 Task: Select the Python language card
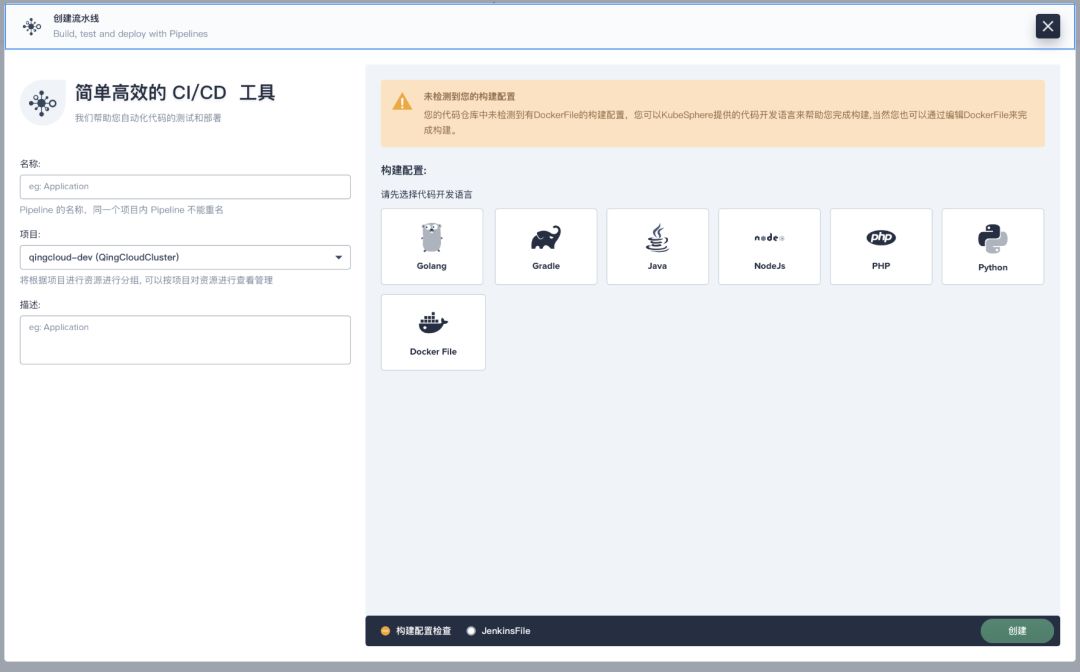point(993,246)
